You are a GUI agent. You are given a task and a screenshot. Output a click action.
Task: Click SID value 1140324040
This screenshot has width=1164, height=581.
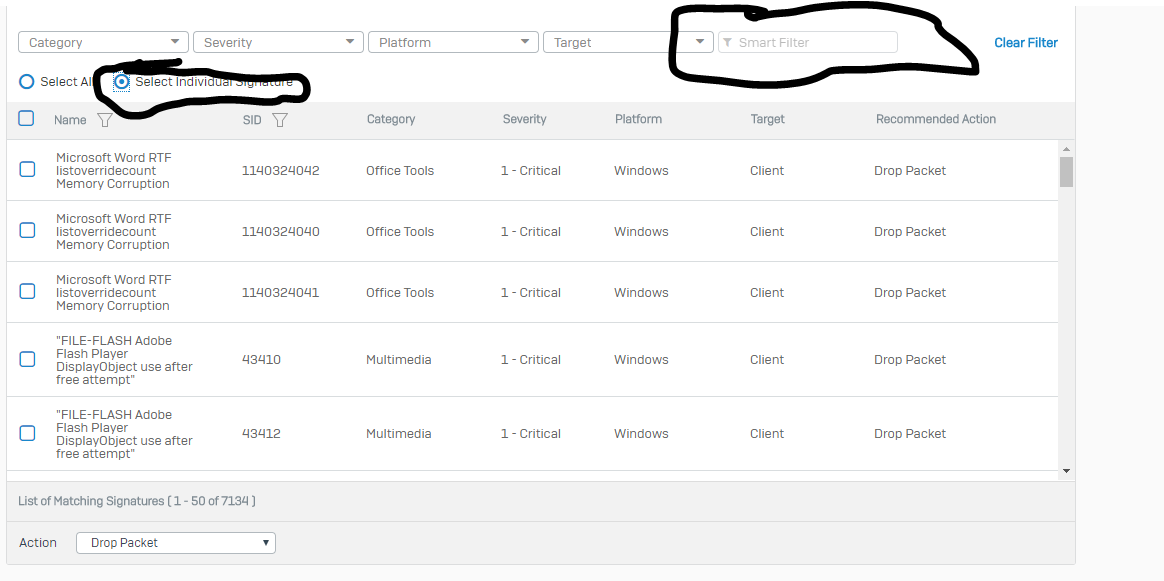281,232
